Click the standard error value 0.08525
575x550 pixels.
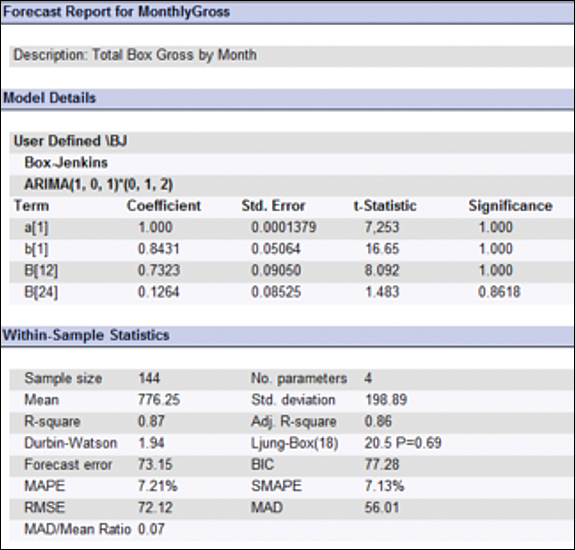[x=276, y=292]
